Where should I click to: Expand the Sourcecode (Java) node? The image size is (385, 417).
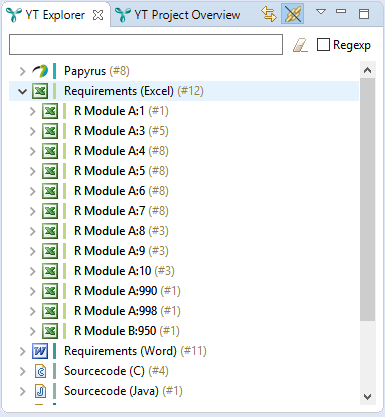click(x=22, y=391)
